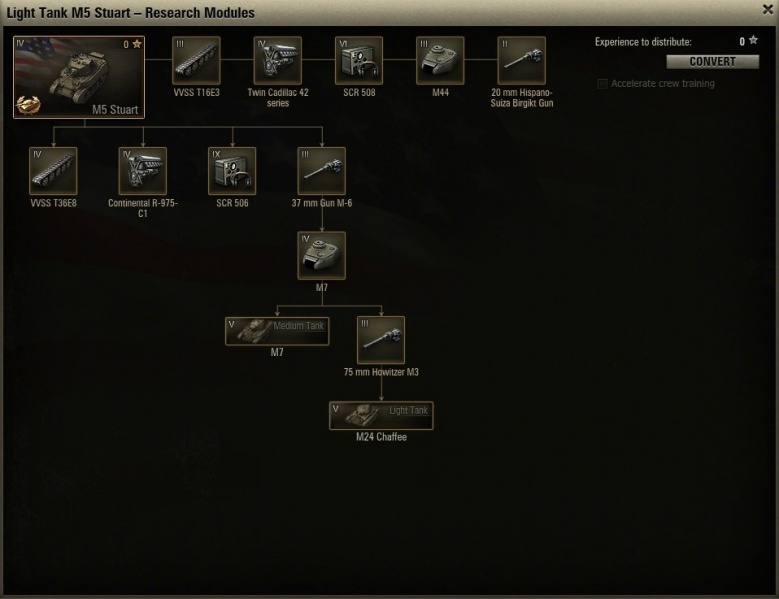Choose the 20 mm Hispano-Suiza Birgikt Gun
Viewport: 779px width, 599px height.
pos(522,60)
